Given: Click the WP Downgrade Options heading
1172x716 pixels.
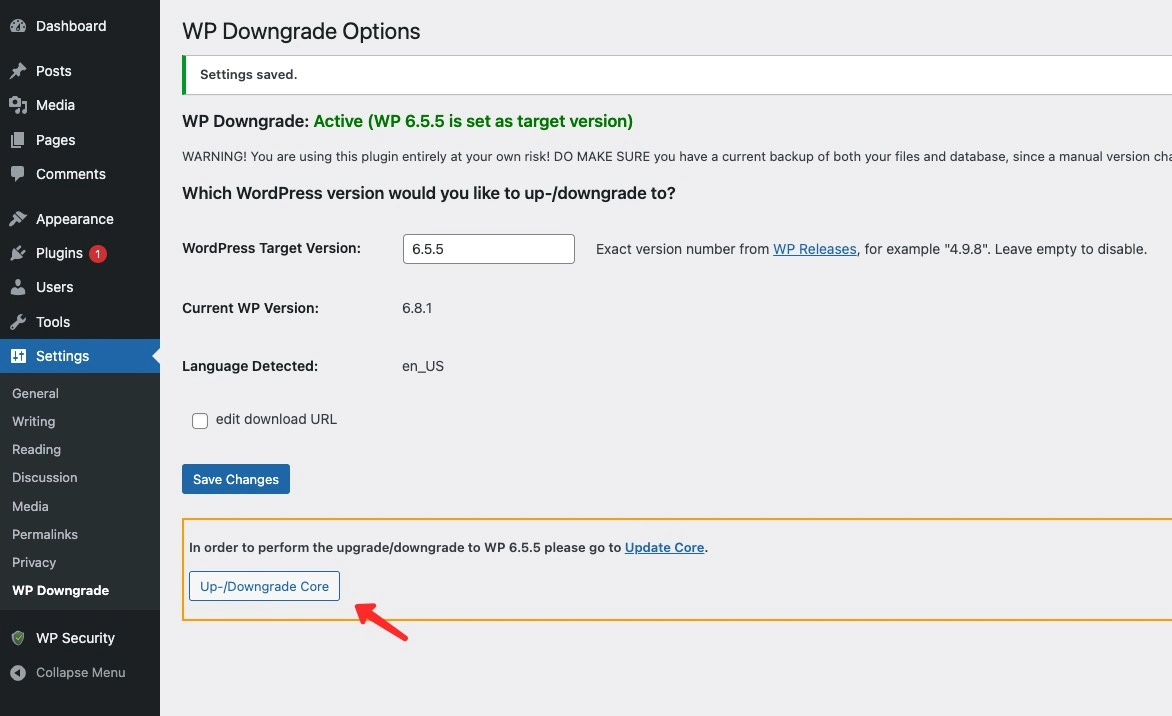Looking at the screenshot, I should (x=301, y=31).
